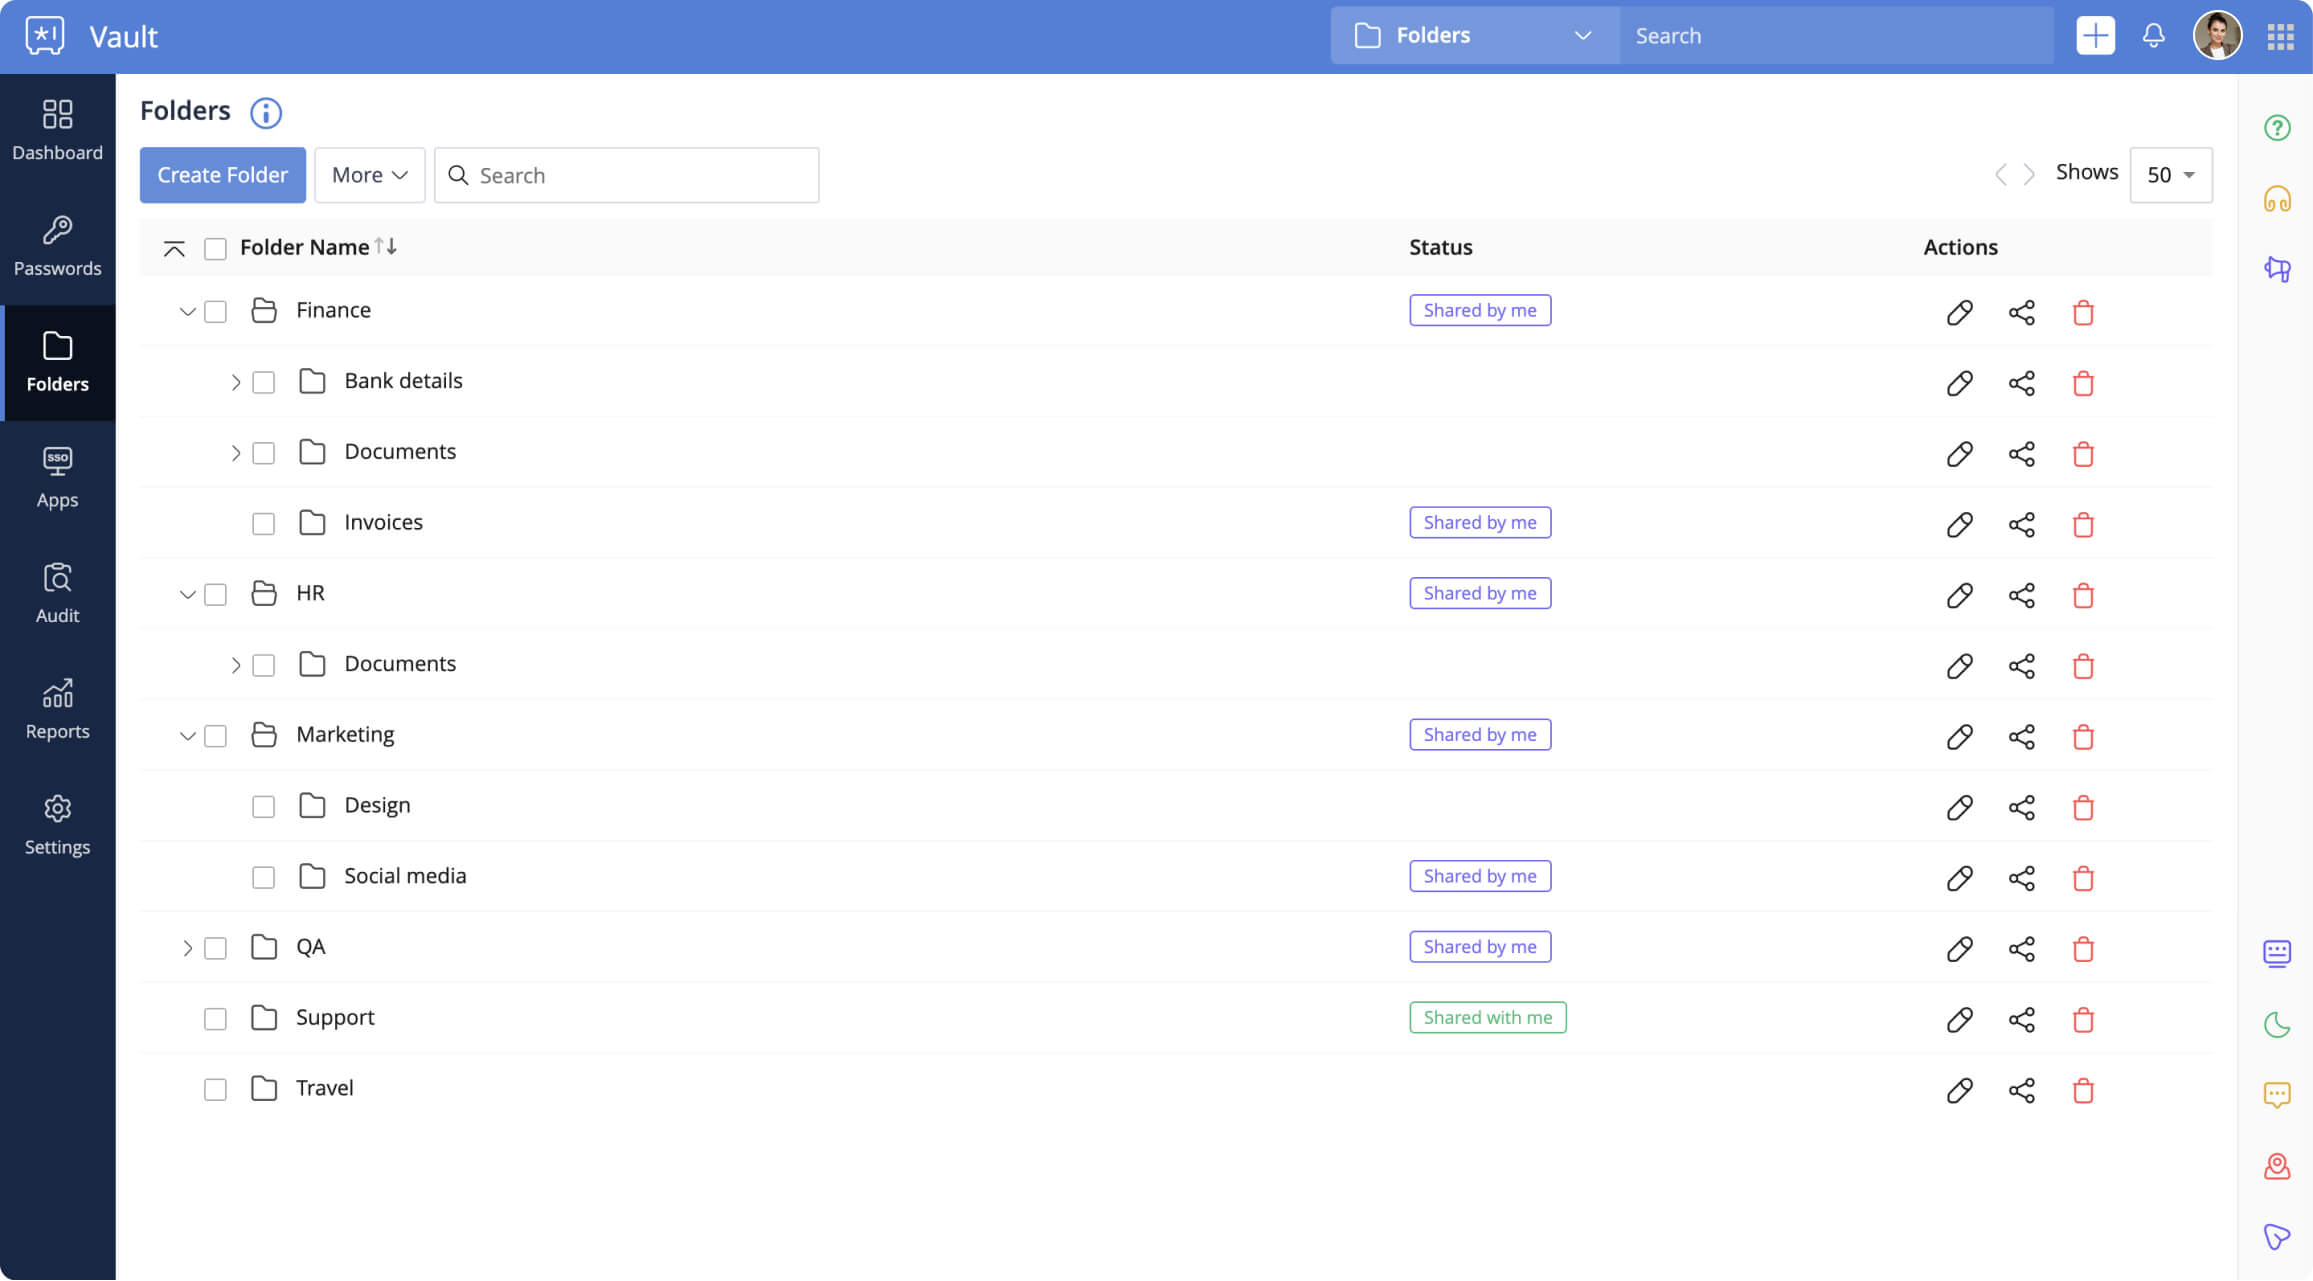
Task: Expand the QA folder
Action: [187, 948]
